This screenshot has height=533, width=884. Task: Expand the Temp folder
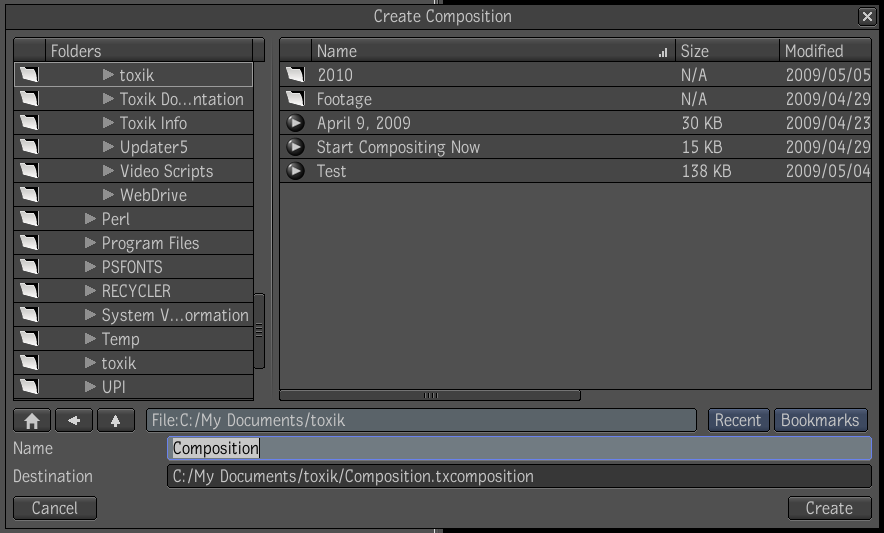90,339
